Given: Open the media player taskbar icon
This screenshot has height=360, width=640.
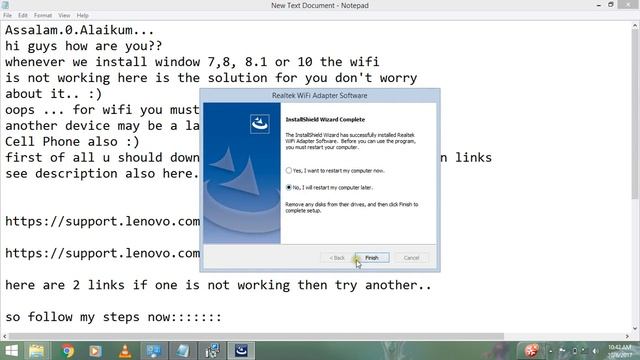Looking at the screenshot, I should (x=95, y=351).
